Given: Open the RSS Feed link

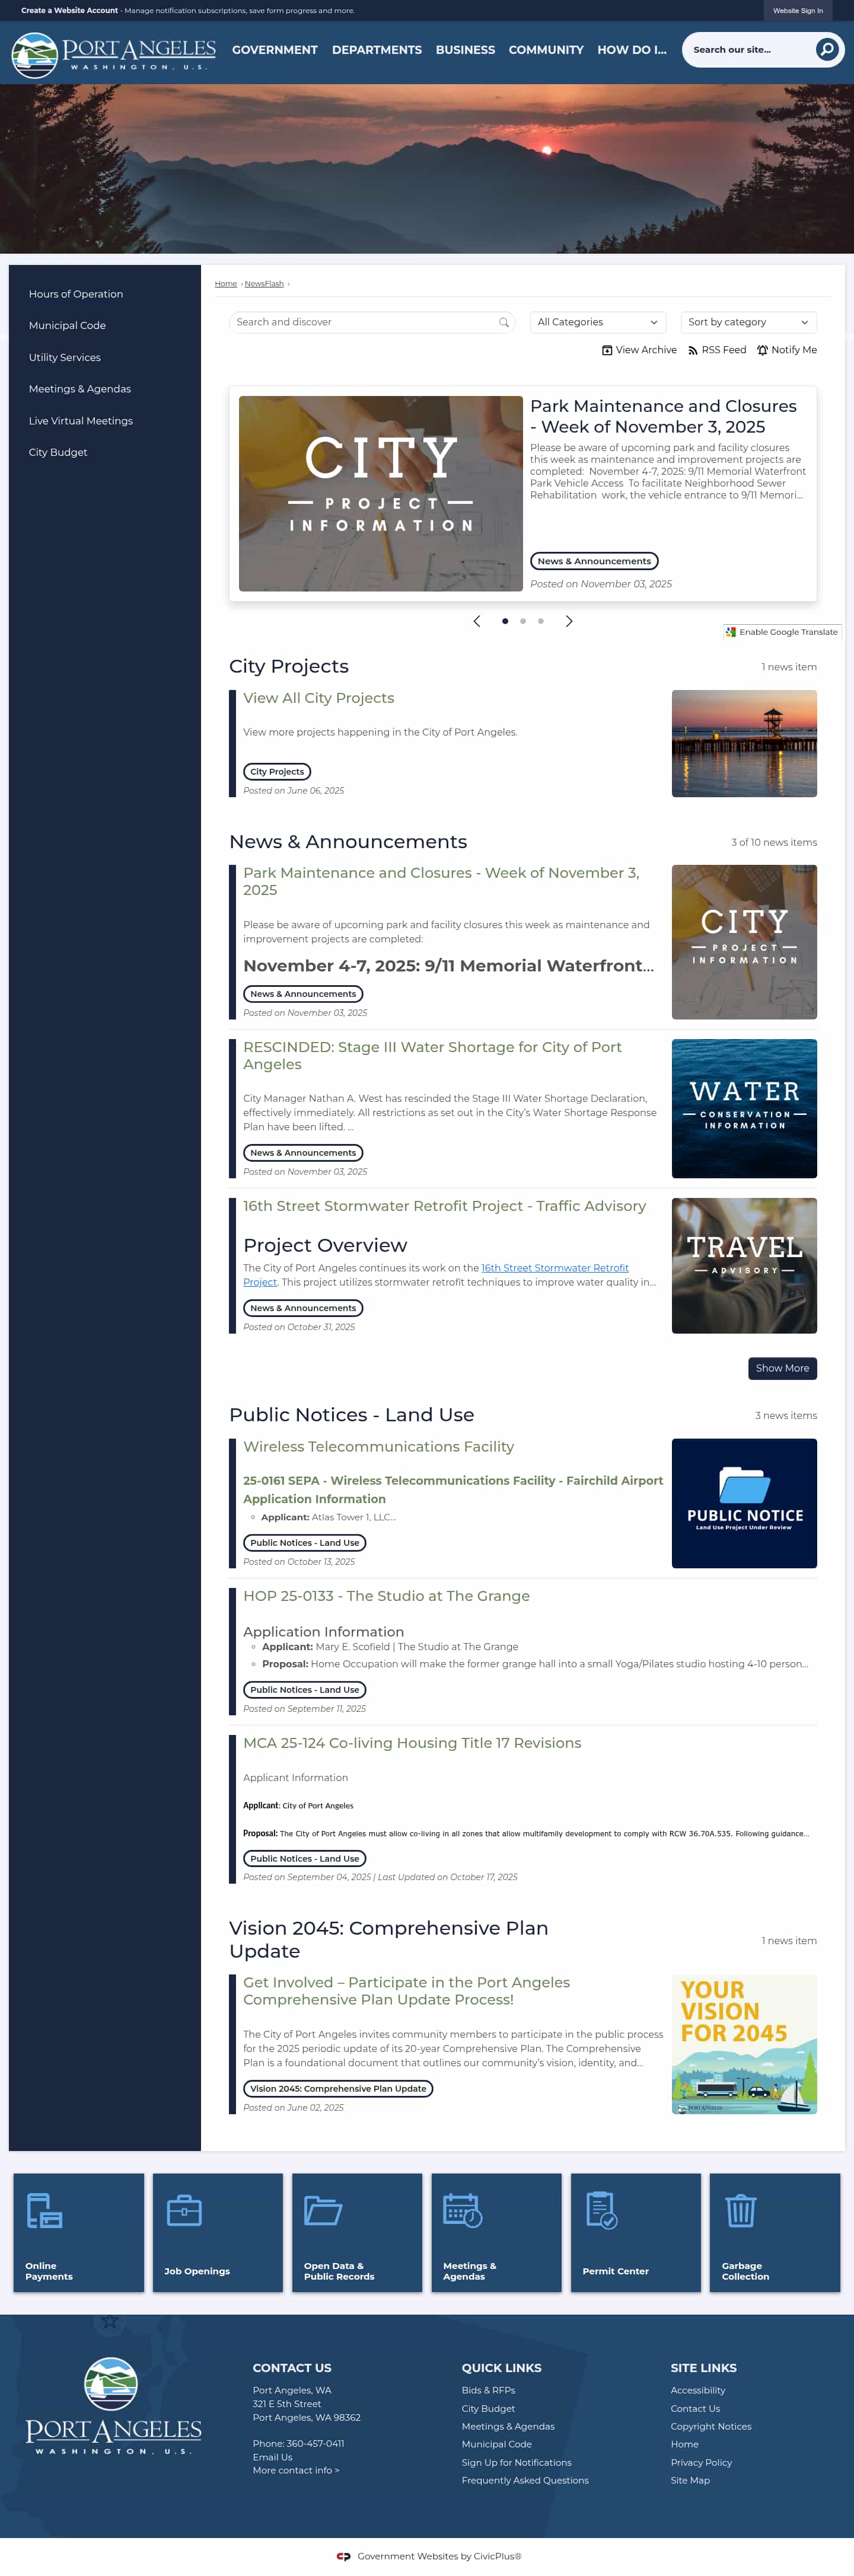Looking at the screenshot, I should point(717,350).
